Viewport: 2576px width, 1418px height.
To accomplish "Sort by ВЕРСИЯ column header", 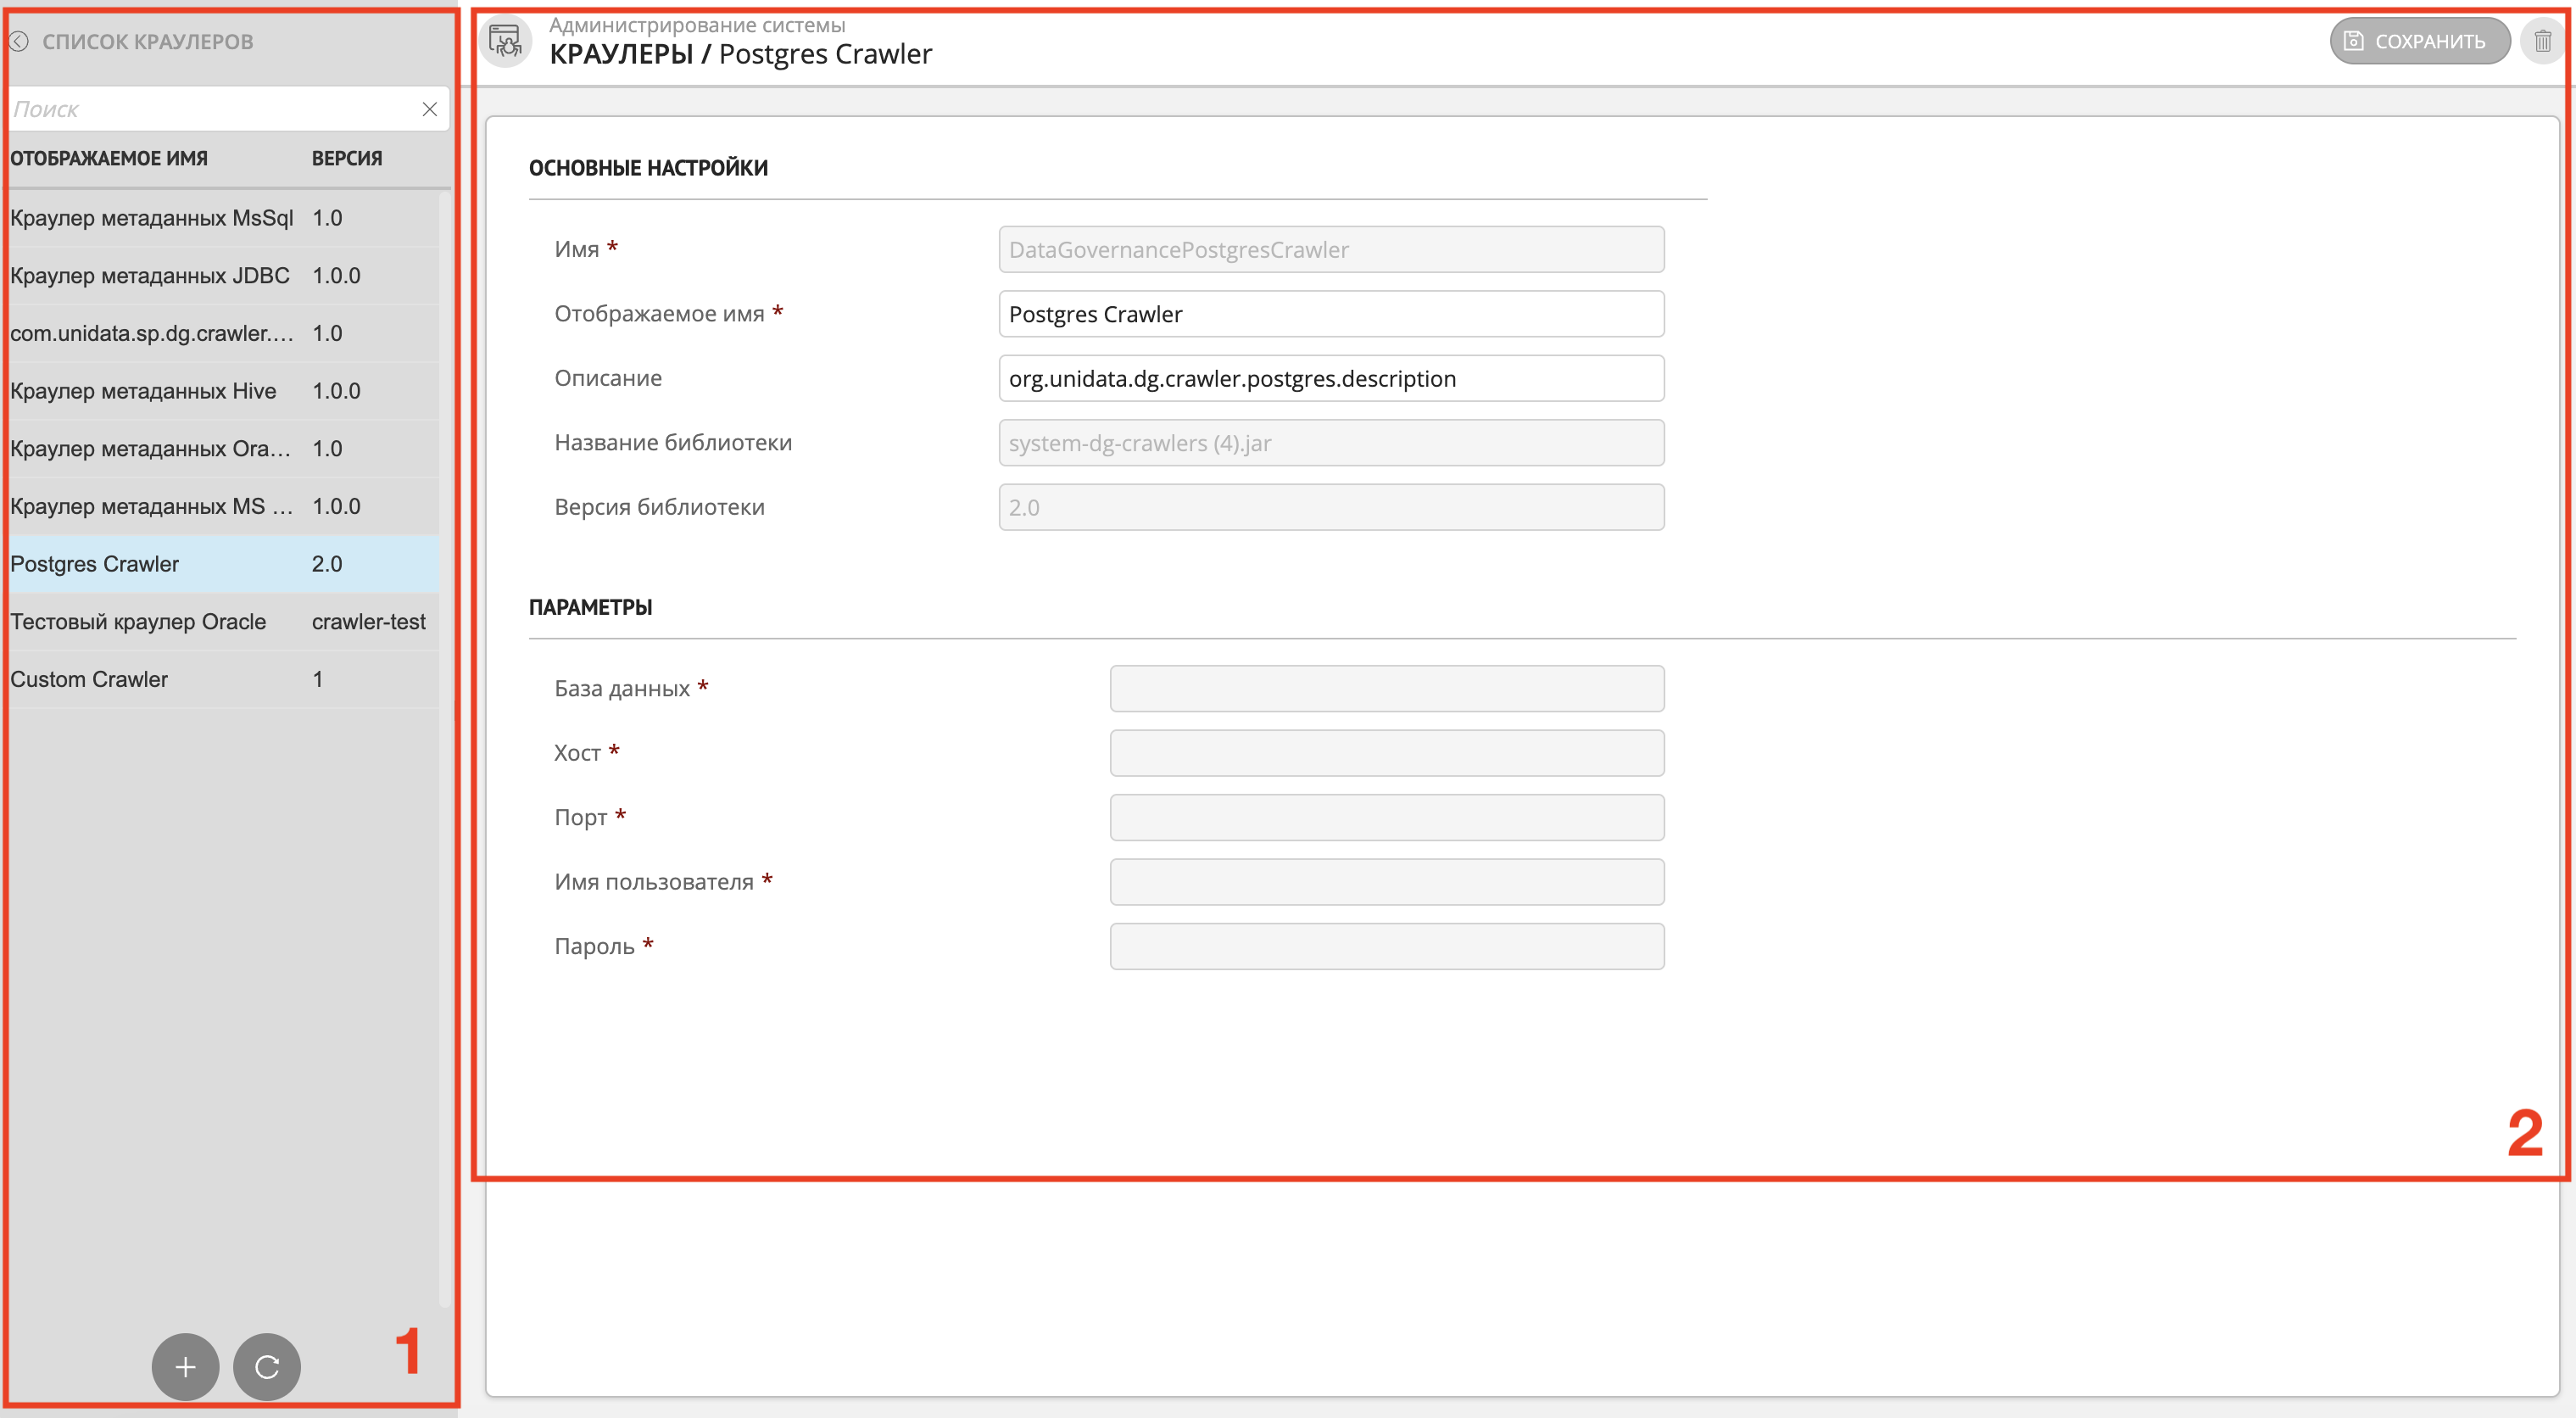I will [x=347, y=158].
